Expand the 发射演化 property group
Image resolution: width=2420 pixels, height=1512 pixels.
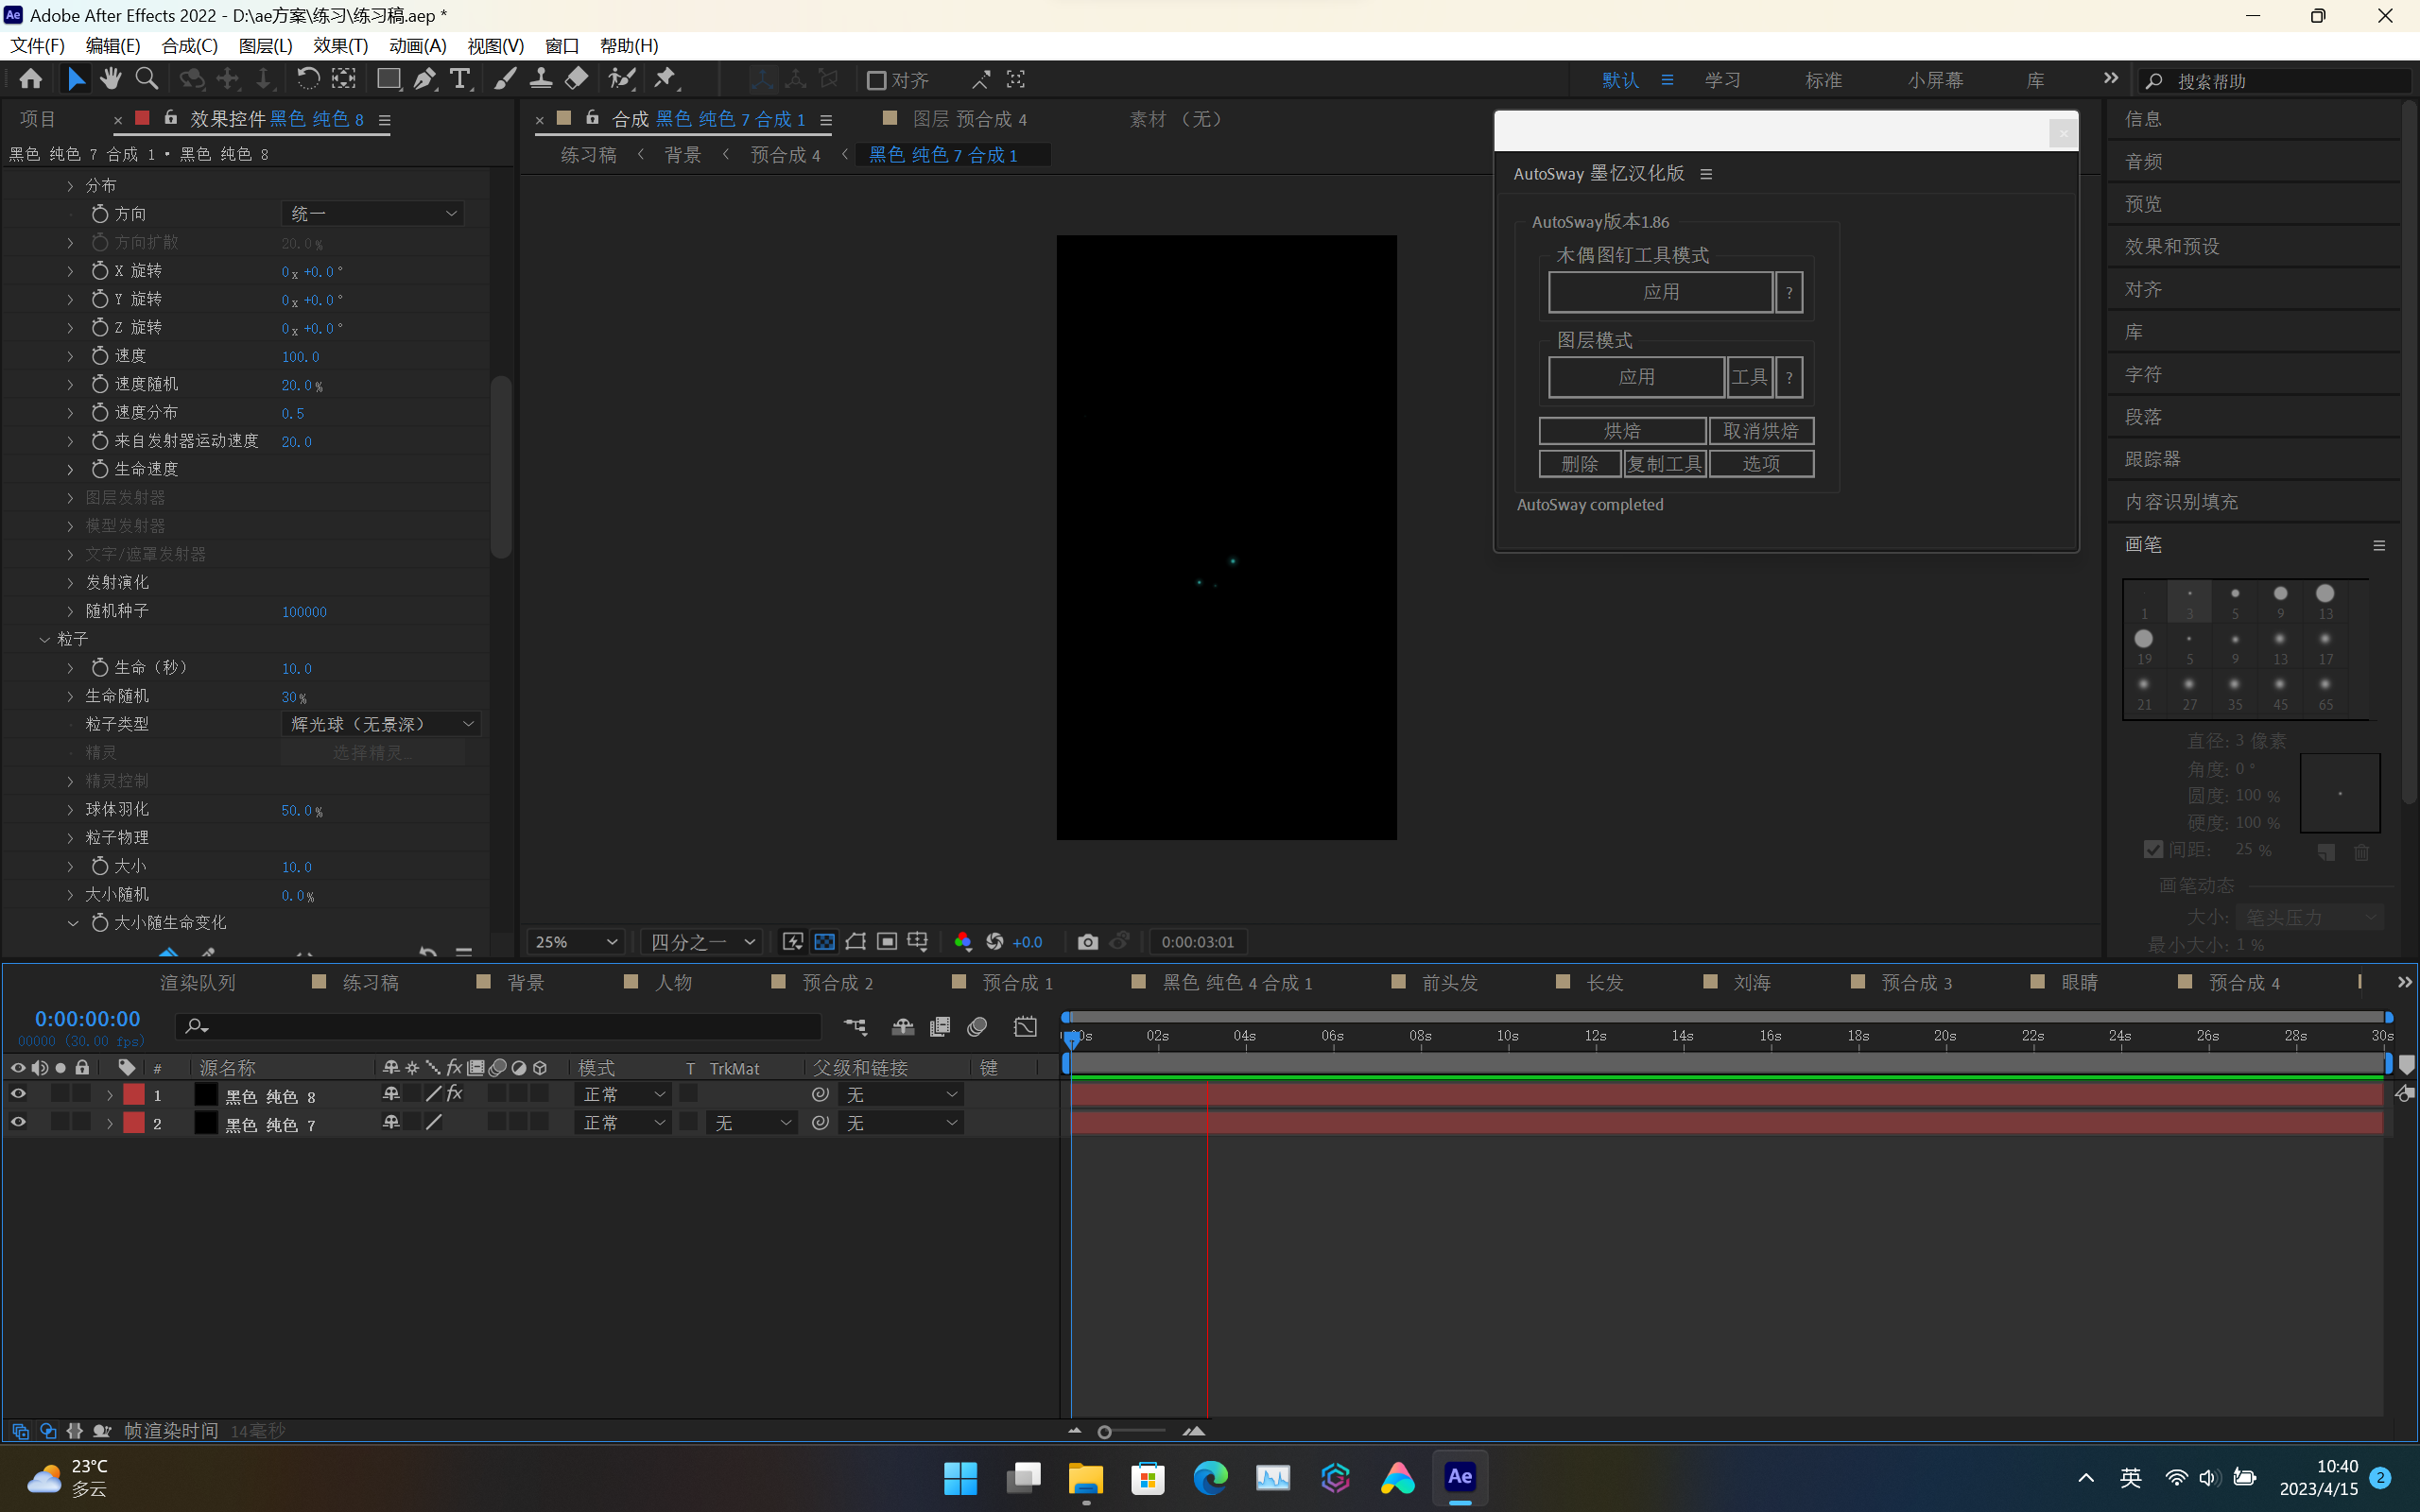click(x=70, y=583)
